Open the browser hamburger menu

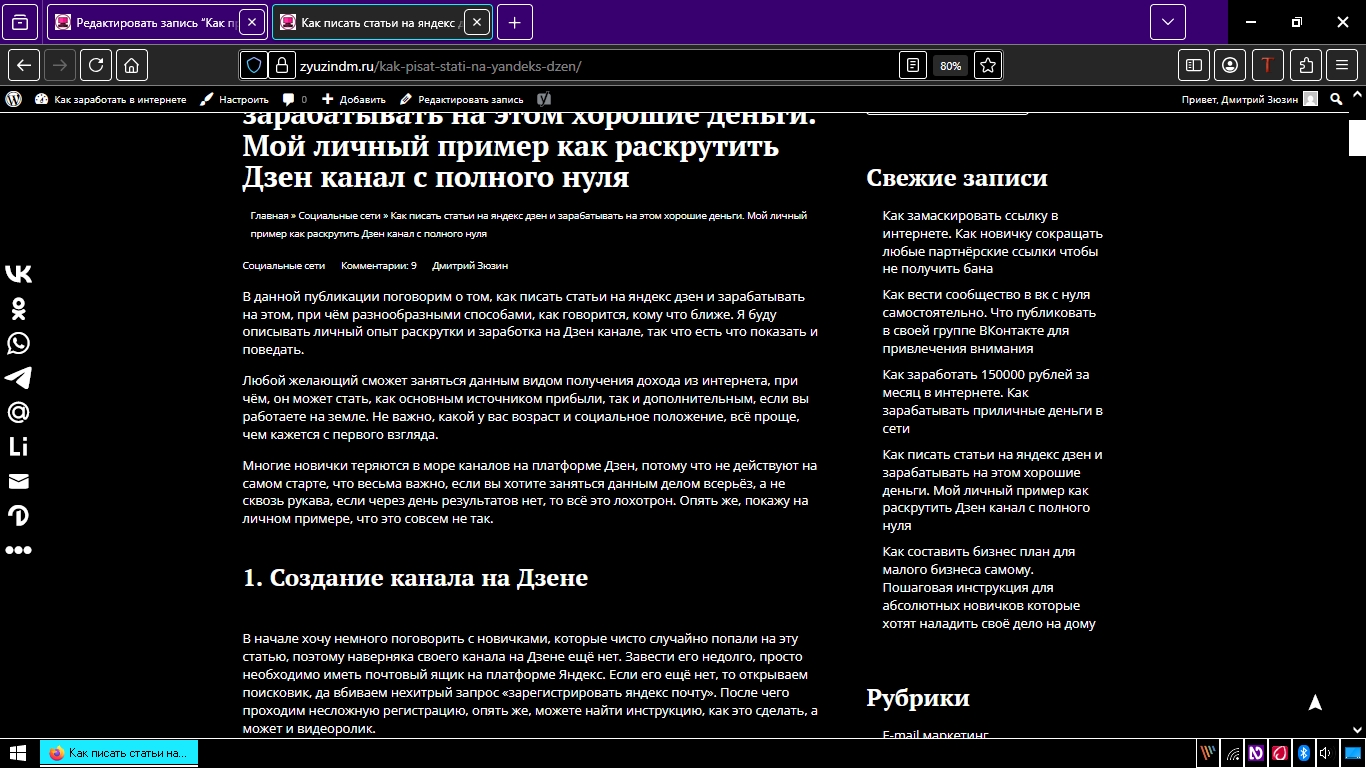point(1342,65)
